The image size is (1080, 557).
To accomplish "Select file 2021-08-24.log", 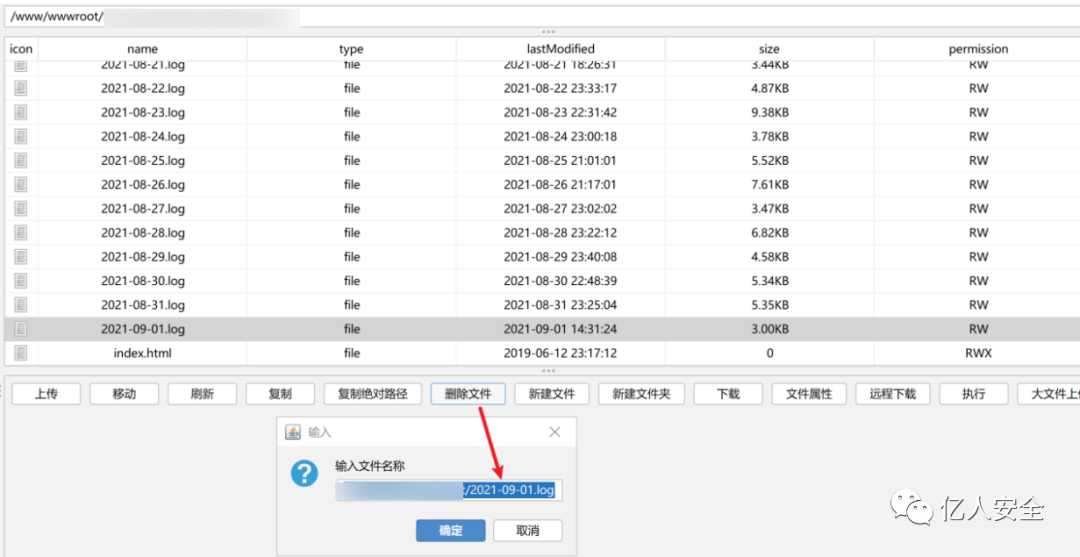I will (x=143, y=136).
